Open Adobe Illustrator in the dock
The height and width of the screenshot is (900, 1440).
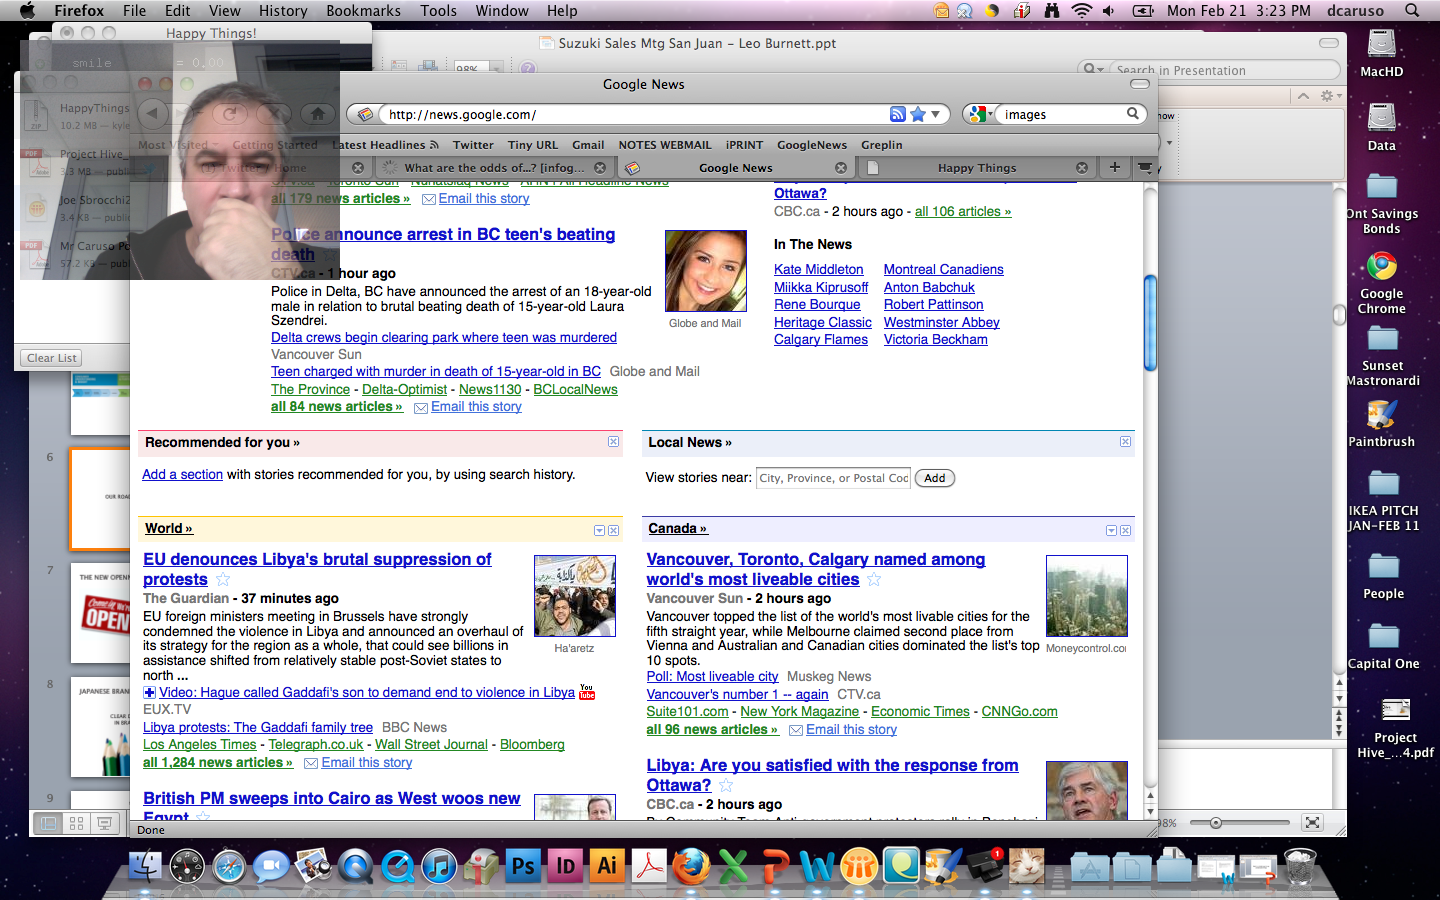click(607, 866)
